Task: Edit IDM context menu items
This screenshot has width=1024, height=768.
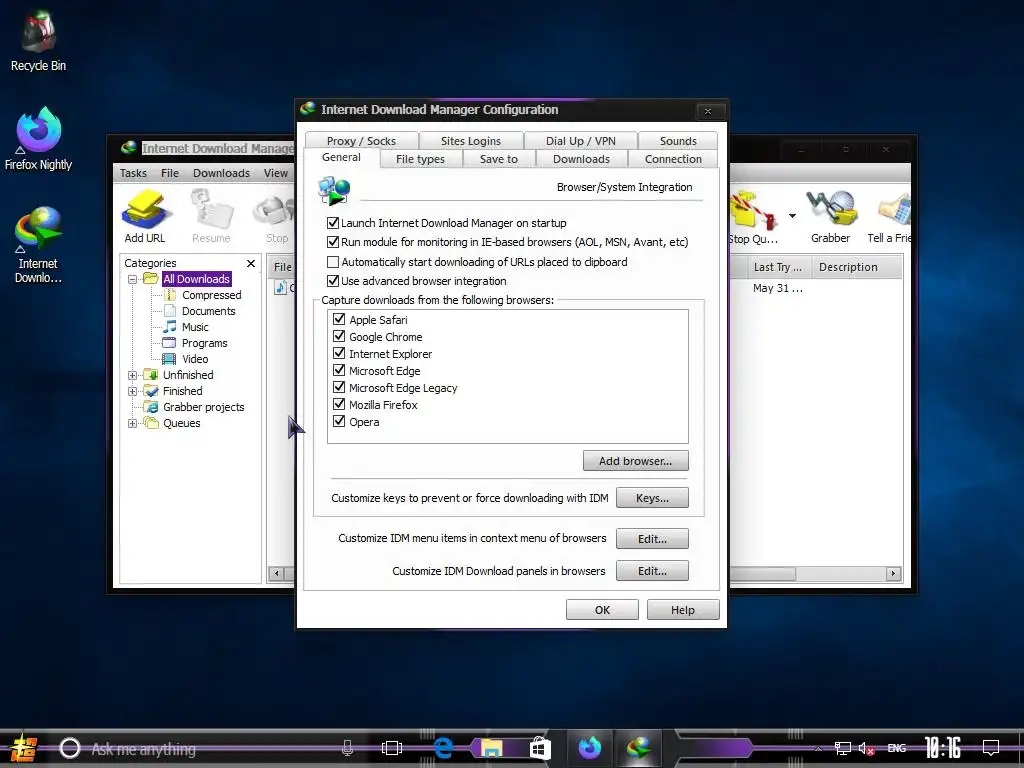Action: [x=652, y=539]
